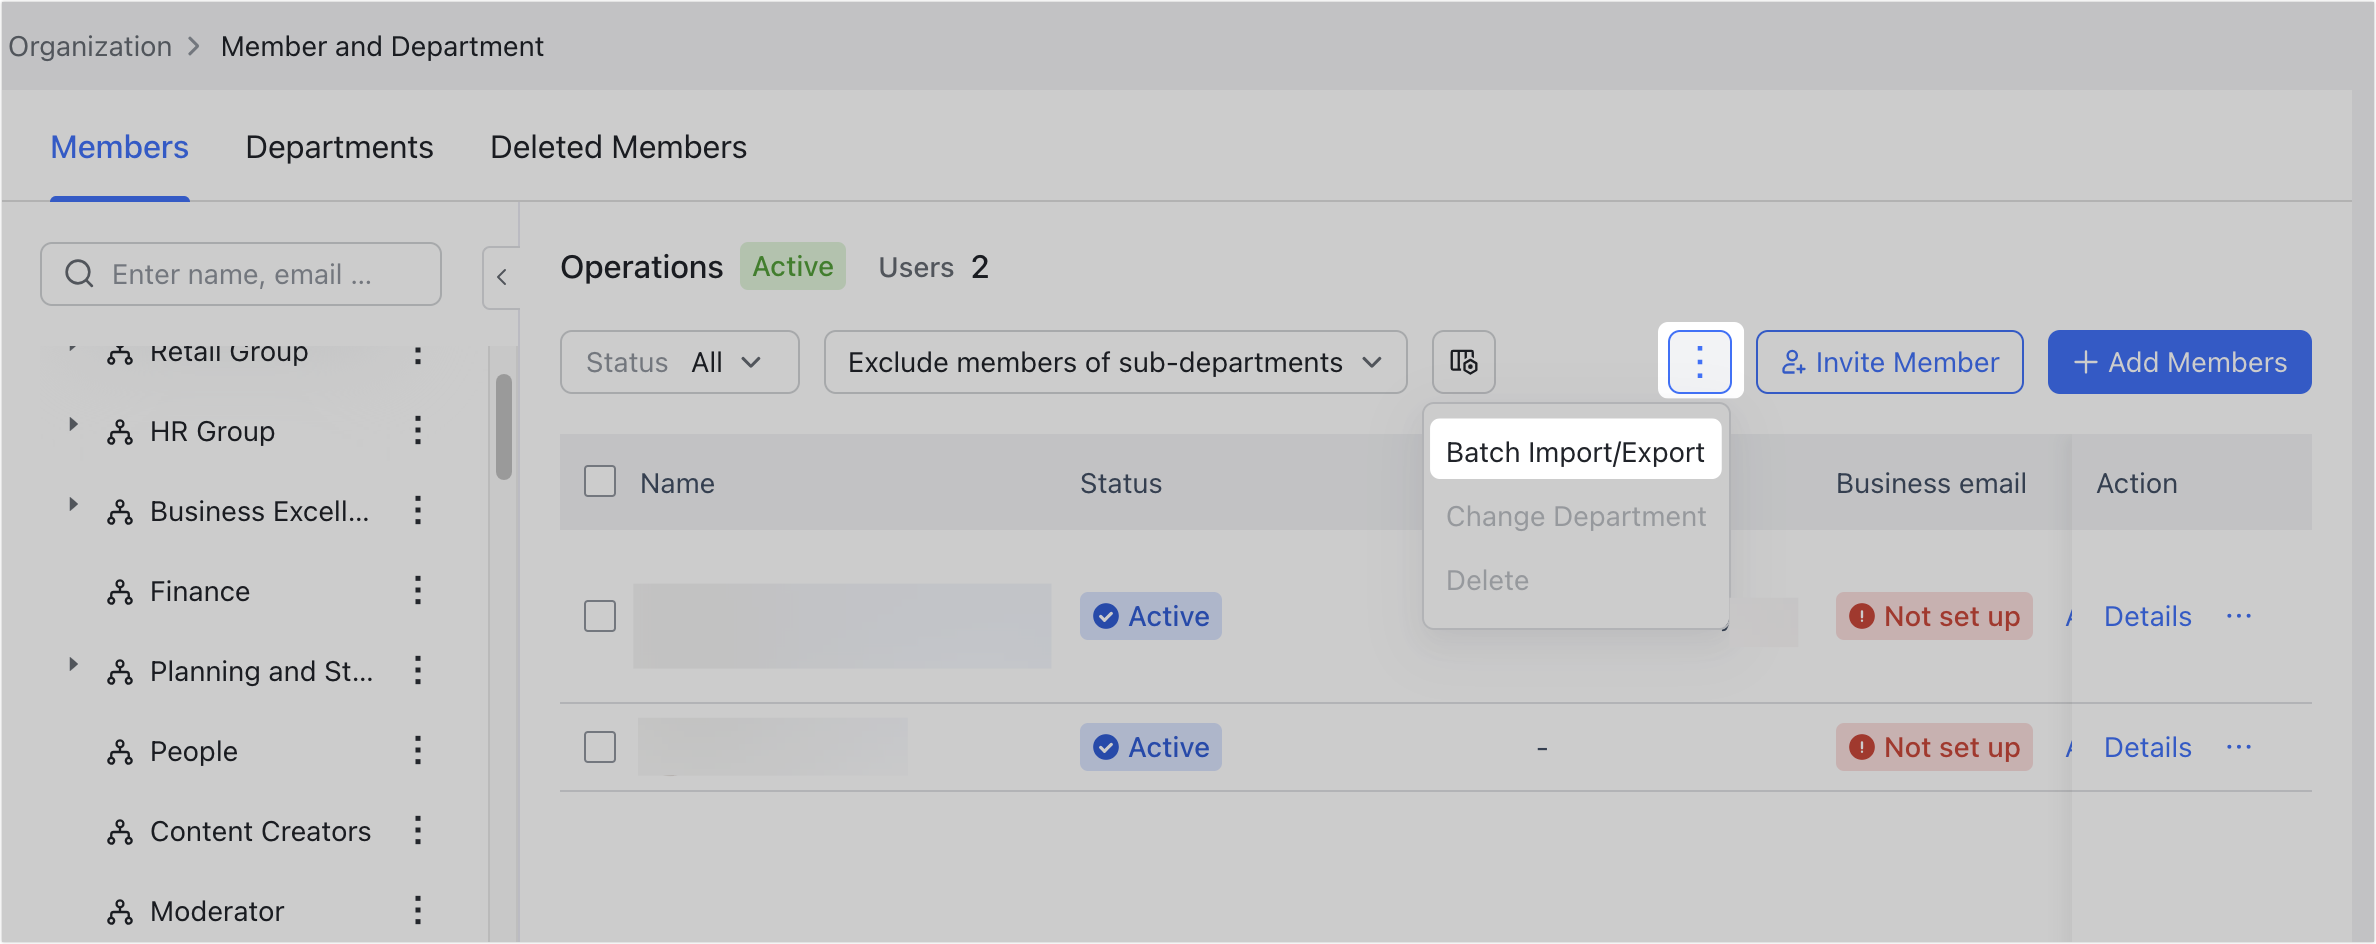Open the more actions ellipsis menu
This screenshot has width=2376, height=944.
tap(1699, 362)
